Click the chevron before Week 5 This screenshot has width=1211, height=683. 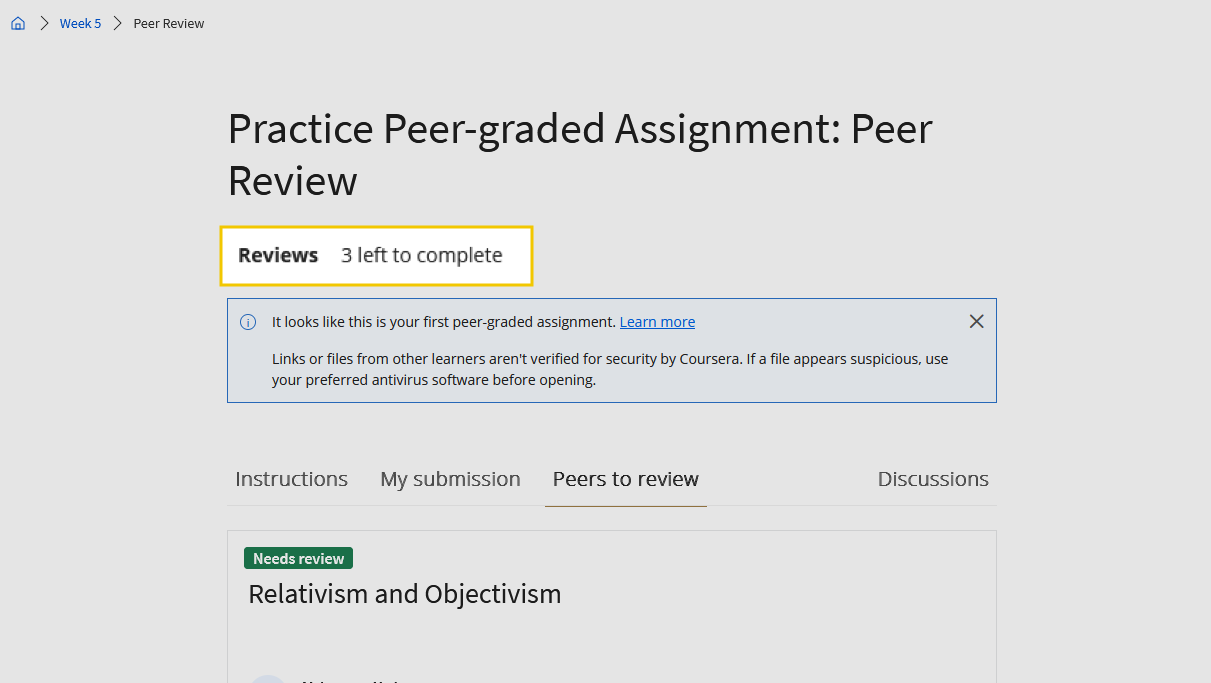[44, 23]
